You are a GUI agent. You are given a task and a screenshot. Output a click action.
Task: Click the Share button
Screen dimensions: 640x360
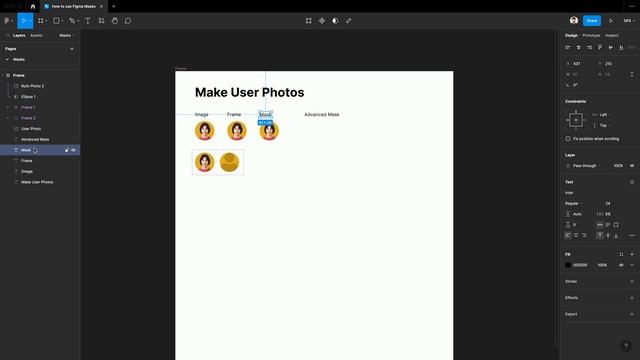pyautogui.click(x=592, y=20)
